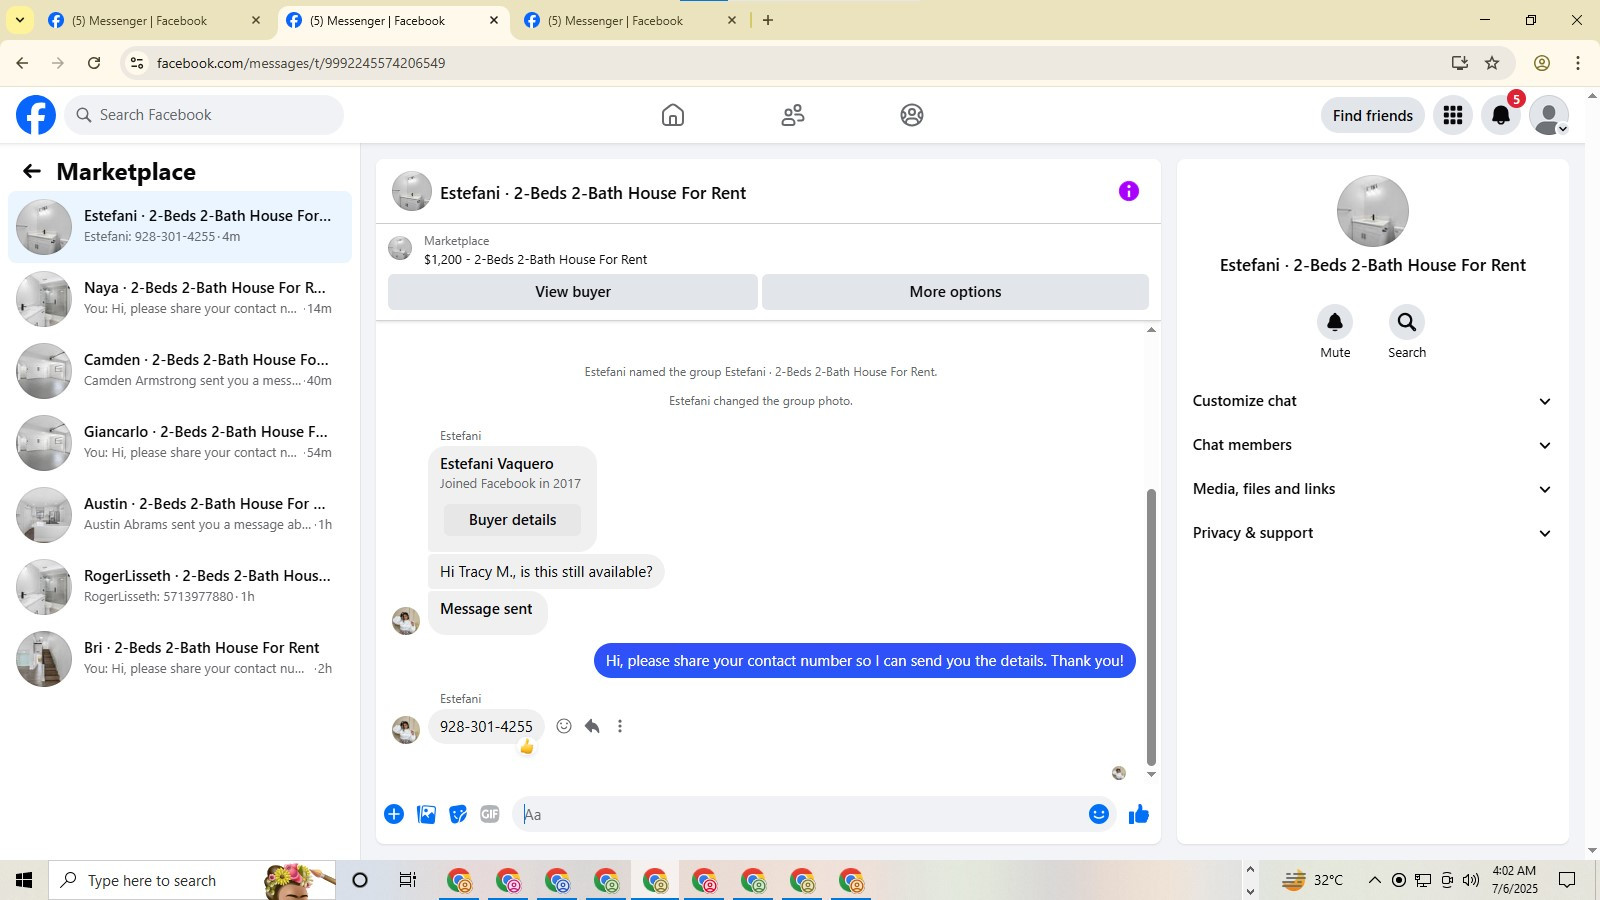The height and width of the screenshot is (900, 1600).
Task: Click the More options button
Action: pyautogui.click(x=955, y=292)
